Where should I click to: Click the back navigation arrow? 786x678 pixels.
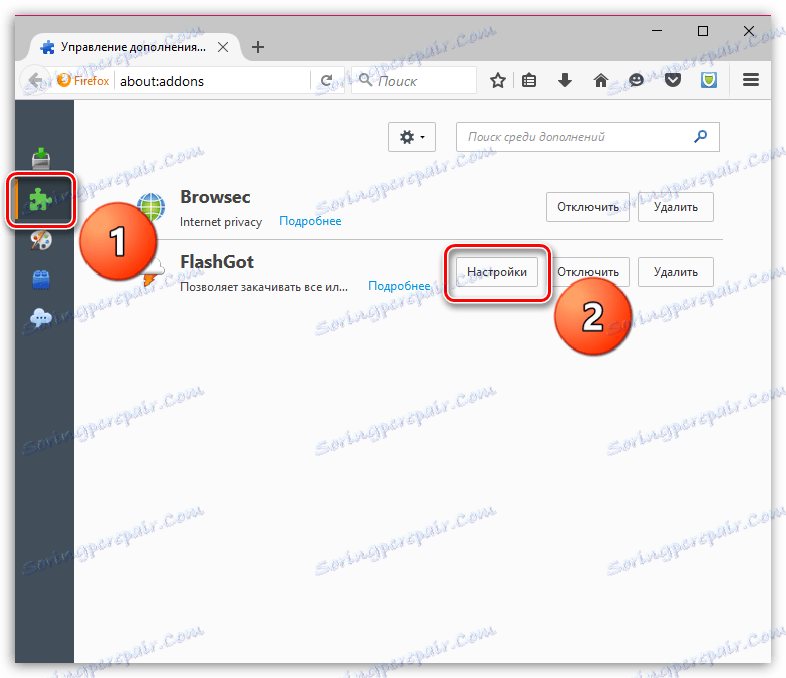[35, 80]
